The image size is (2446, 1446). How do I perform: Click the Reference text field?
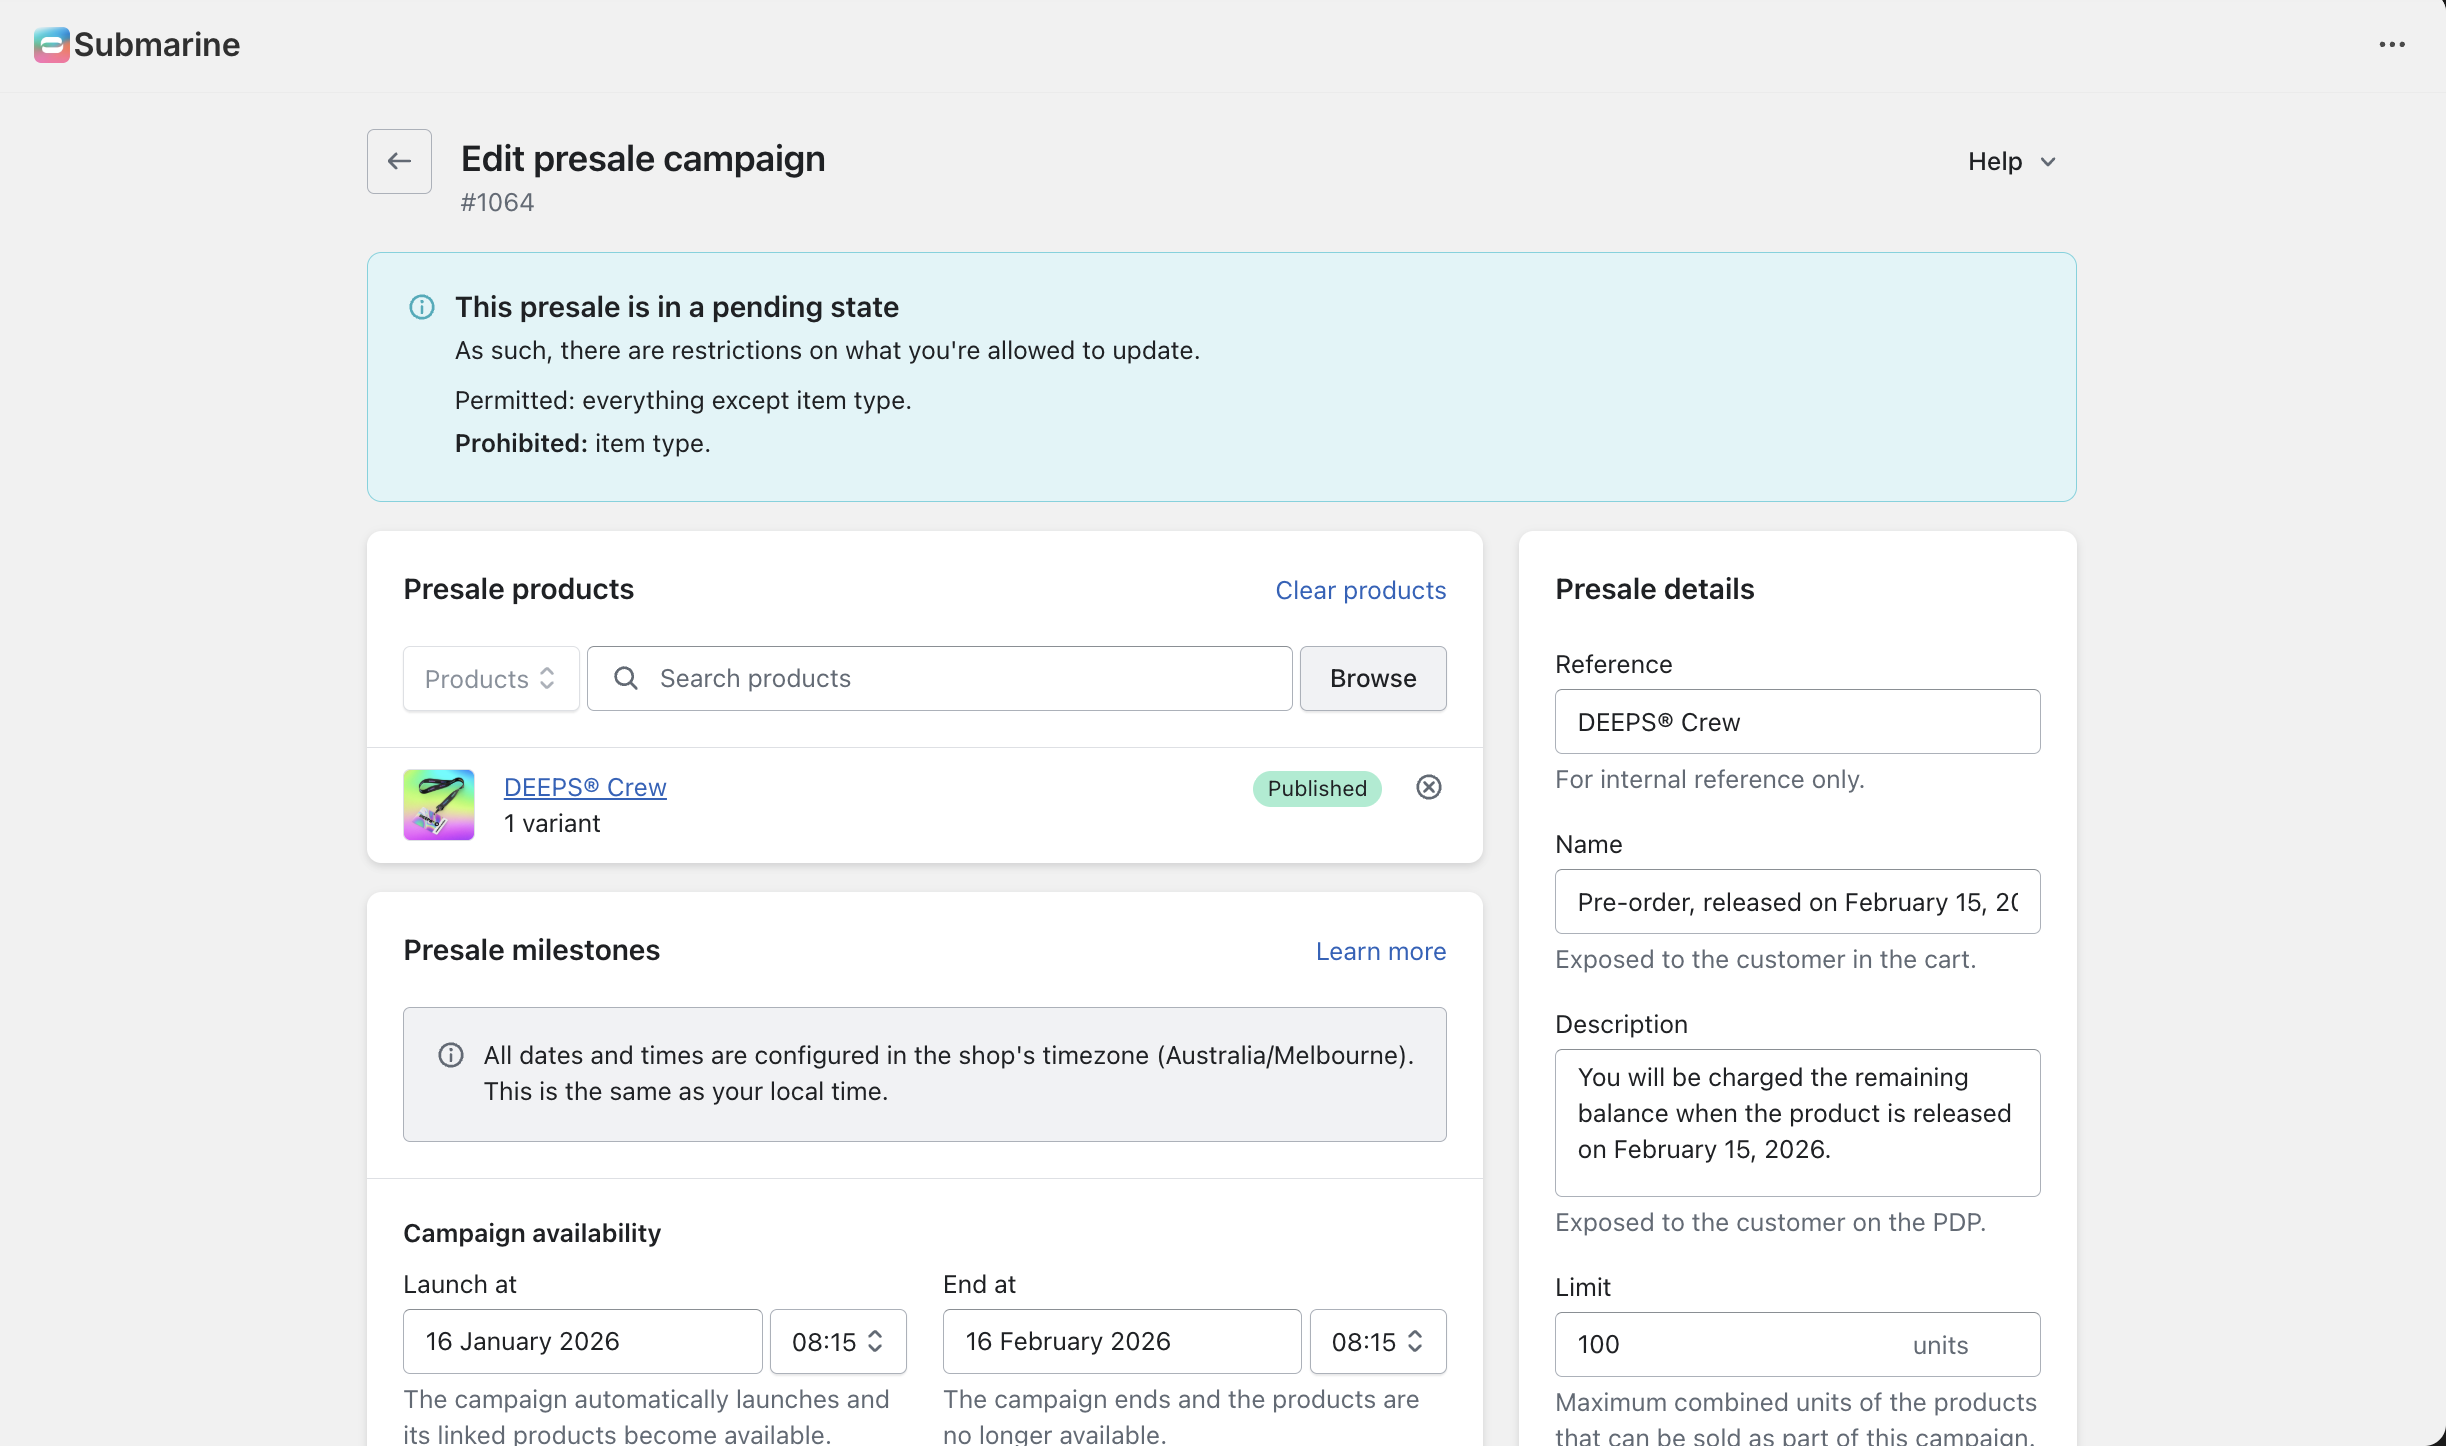1796,722
